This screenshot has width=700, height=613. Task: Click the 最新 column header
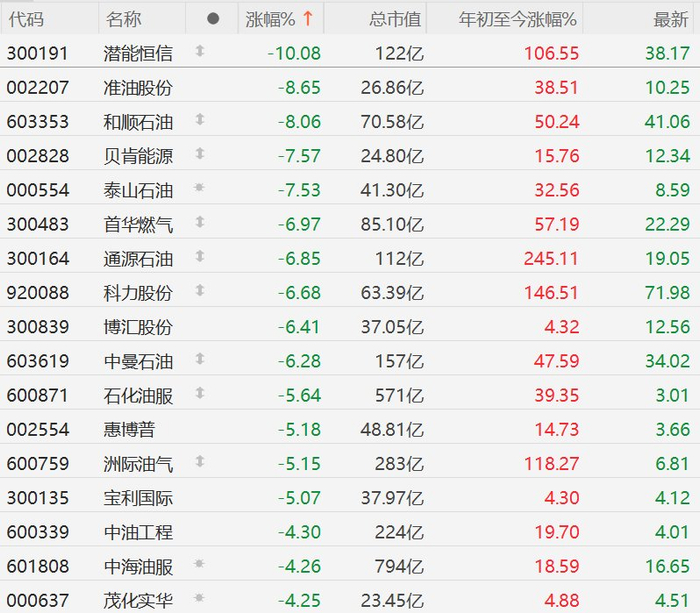point(671,19)
